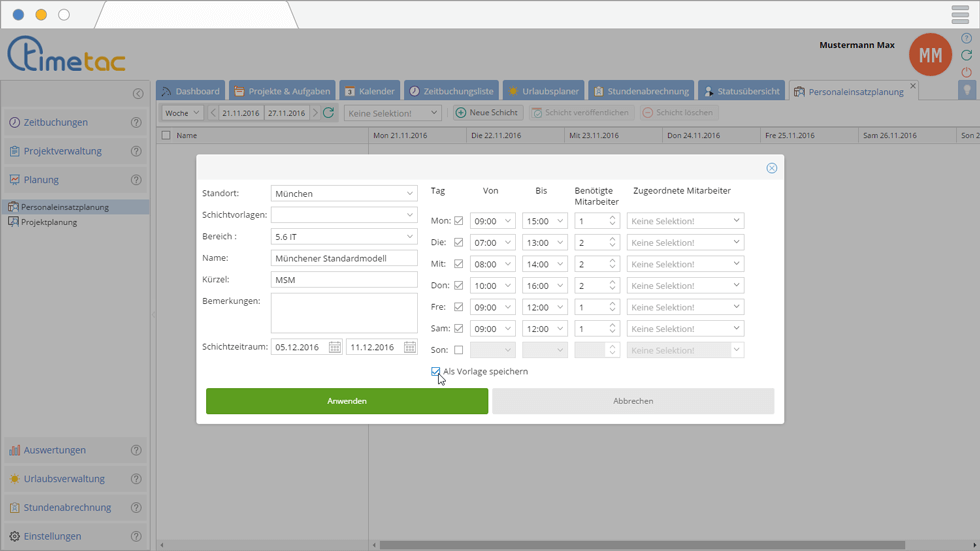
Task: Go to the next week with the right arrow
Action: (315, 113)
